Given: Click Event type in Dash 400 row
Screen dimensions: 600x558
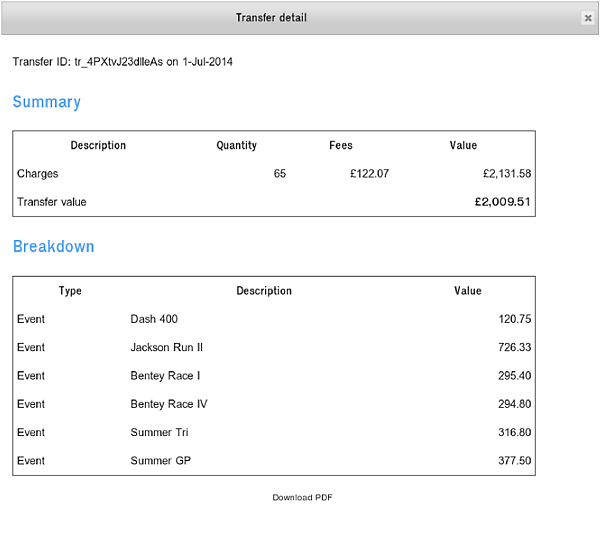Looking at the screenshot, I should coord(31,319).
